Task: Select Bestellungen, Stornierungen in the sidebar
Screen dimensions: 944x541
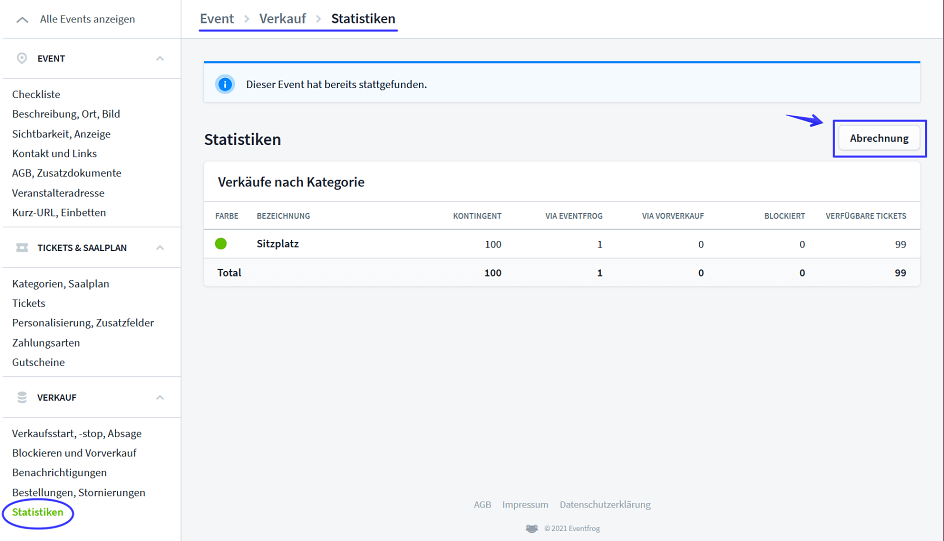Action: (x=79, y=493)
